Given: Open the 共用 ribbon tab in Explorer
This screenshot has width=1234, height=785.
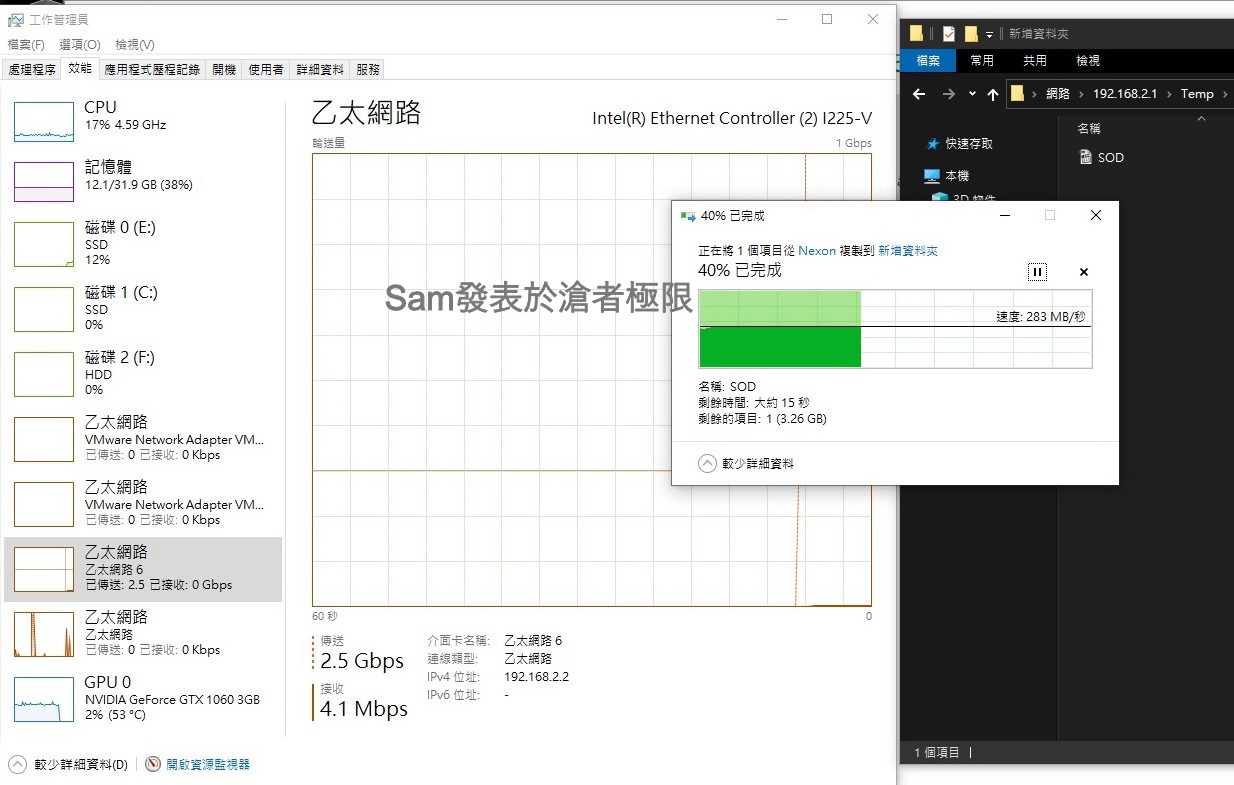Looking at the screenshot, I should pos(1035,61).
